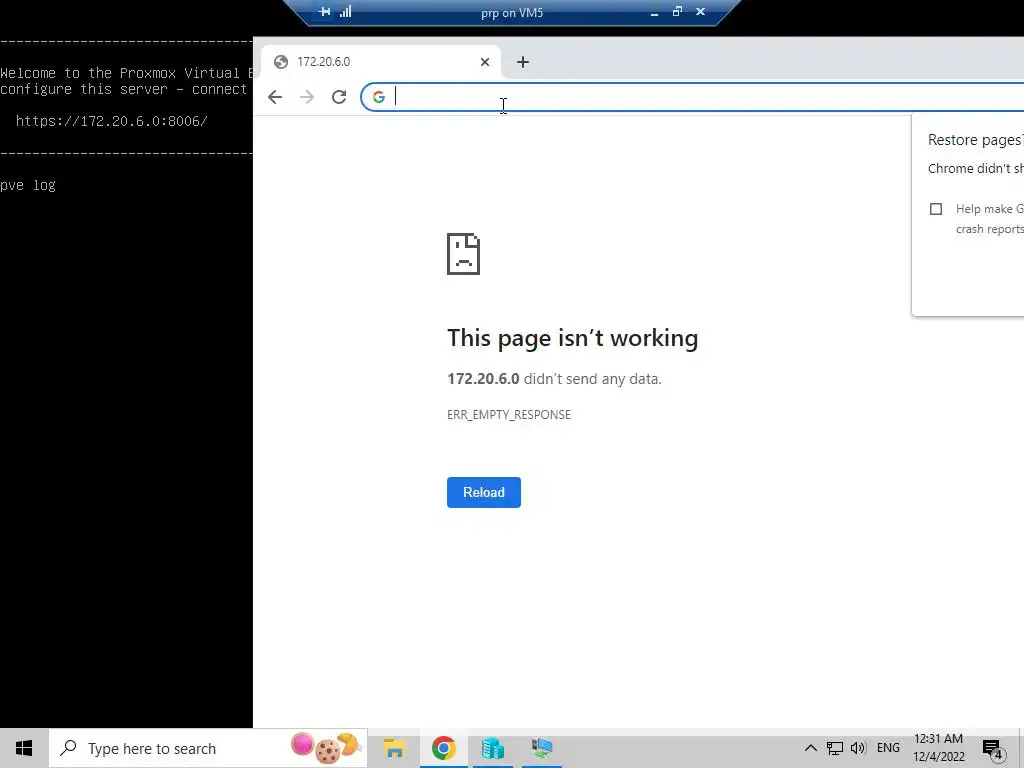Minimize the prp on VM5 connection bar
The height and width of the screenshot is (768, 1024).
654,12
